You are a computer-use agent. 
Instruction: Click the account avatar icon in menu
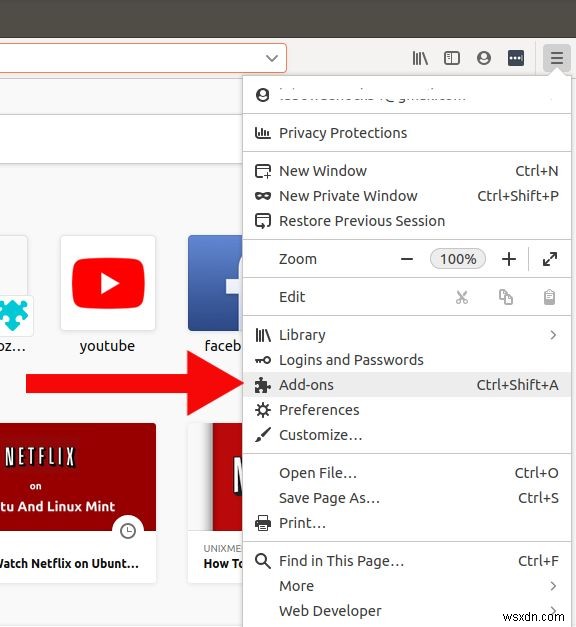click(262, 95)
